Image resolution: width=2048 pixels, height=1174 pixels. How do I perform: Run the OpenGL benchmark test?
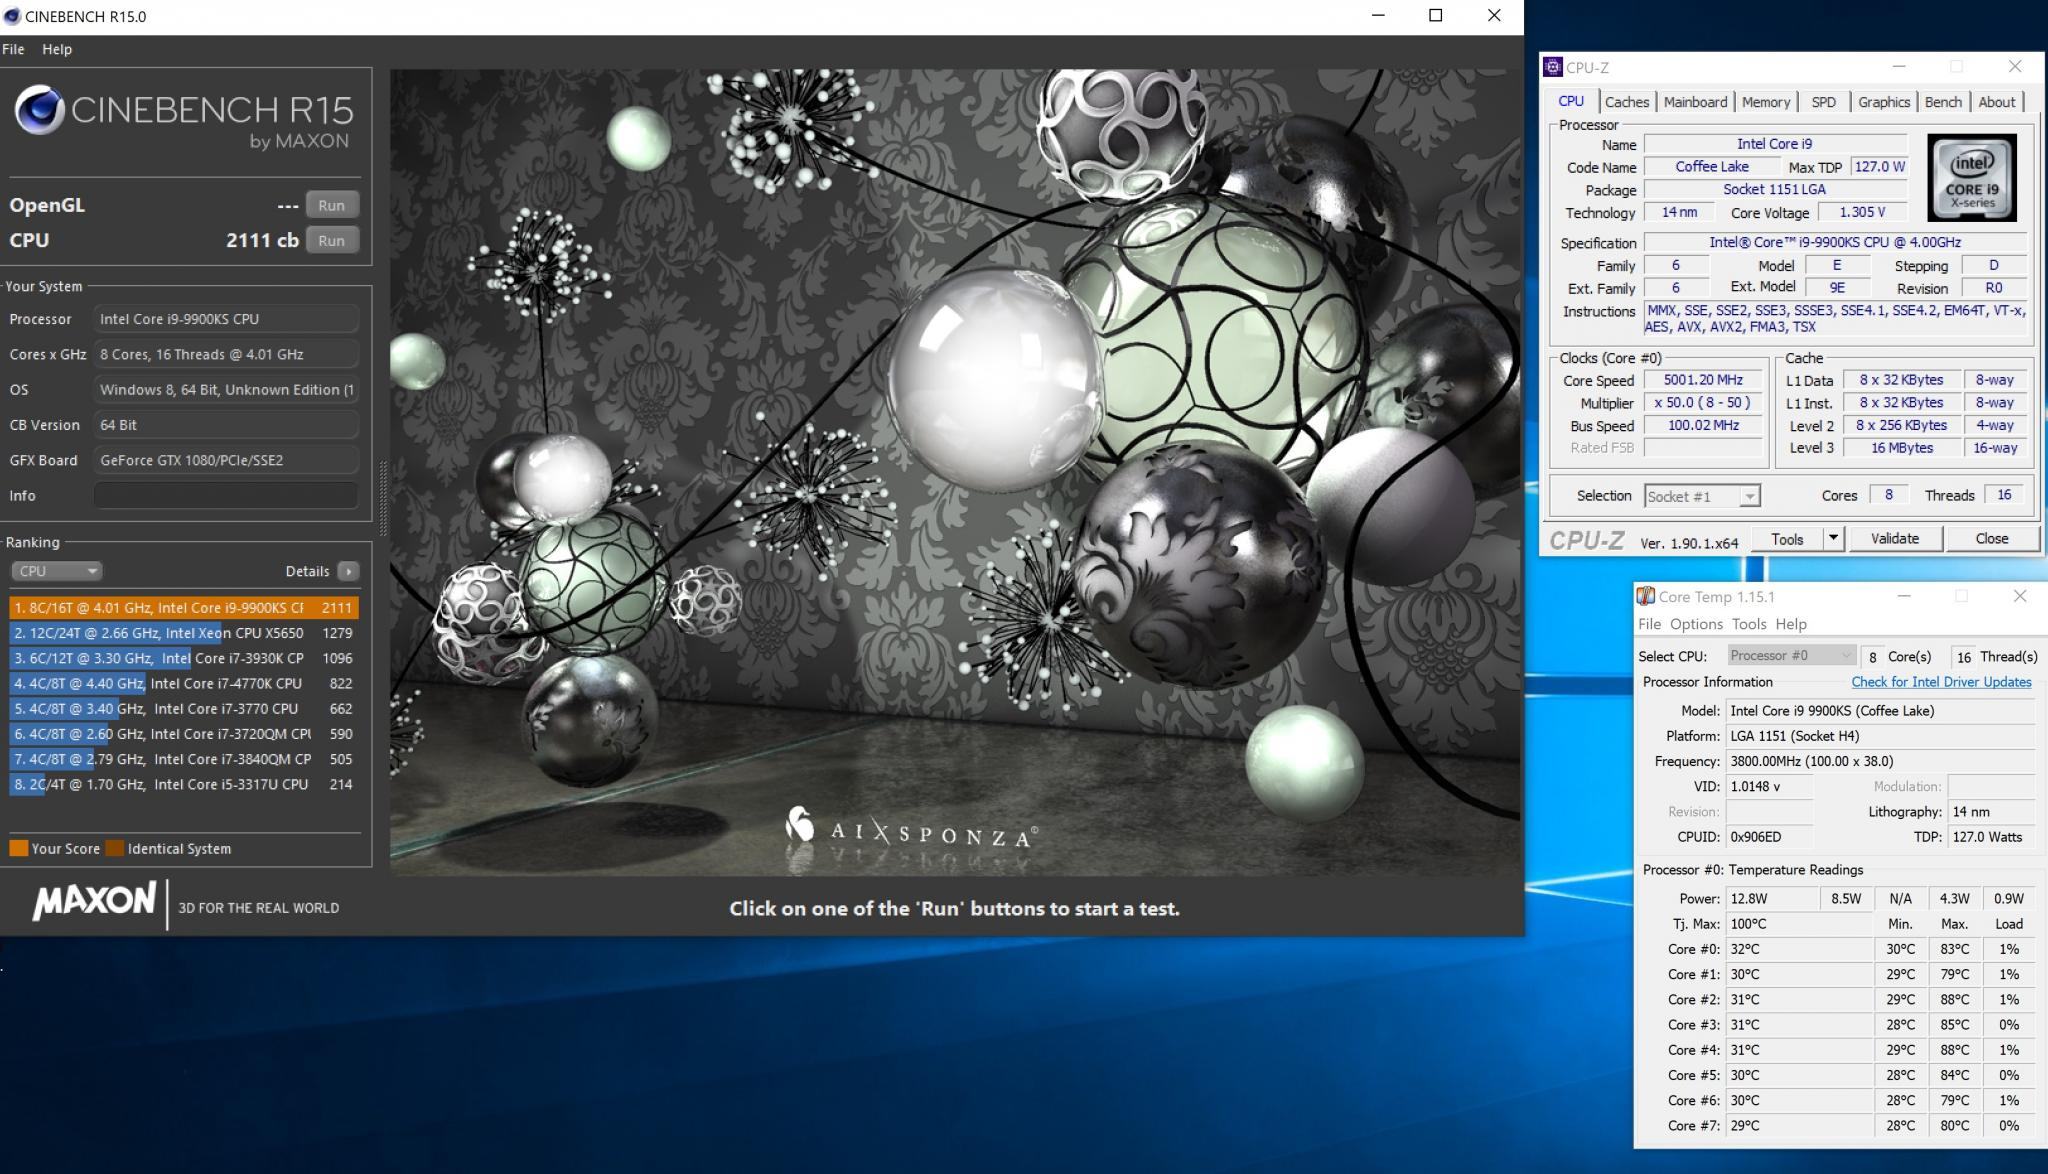[331, 205]
